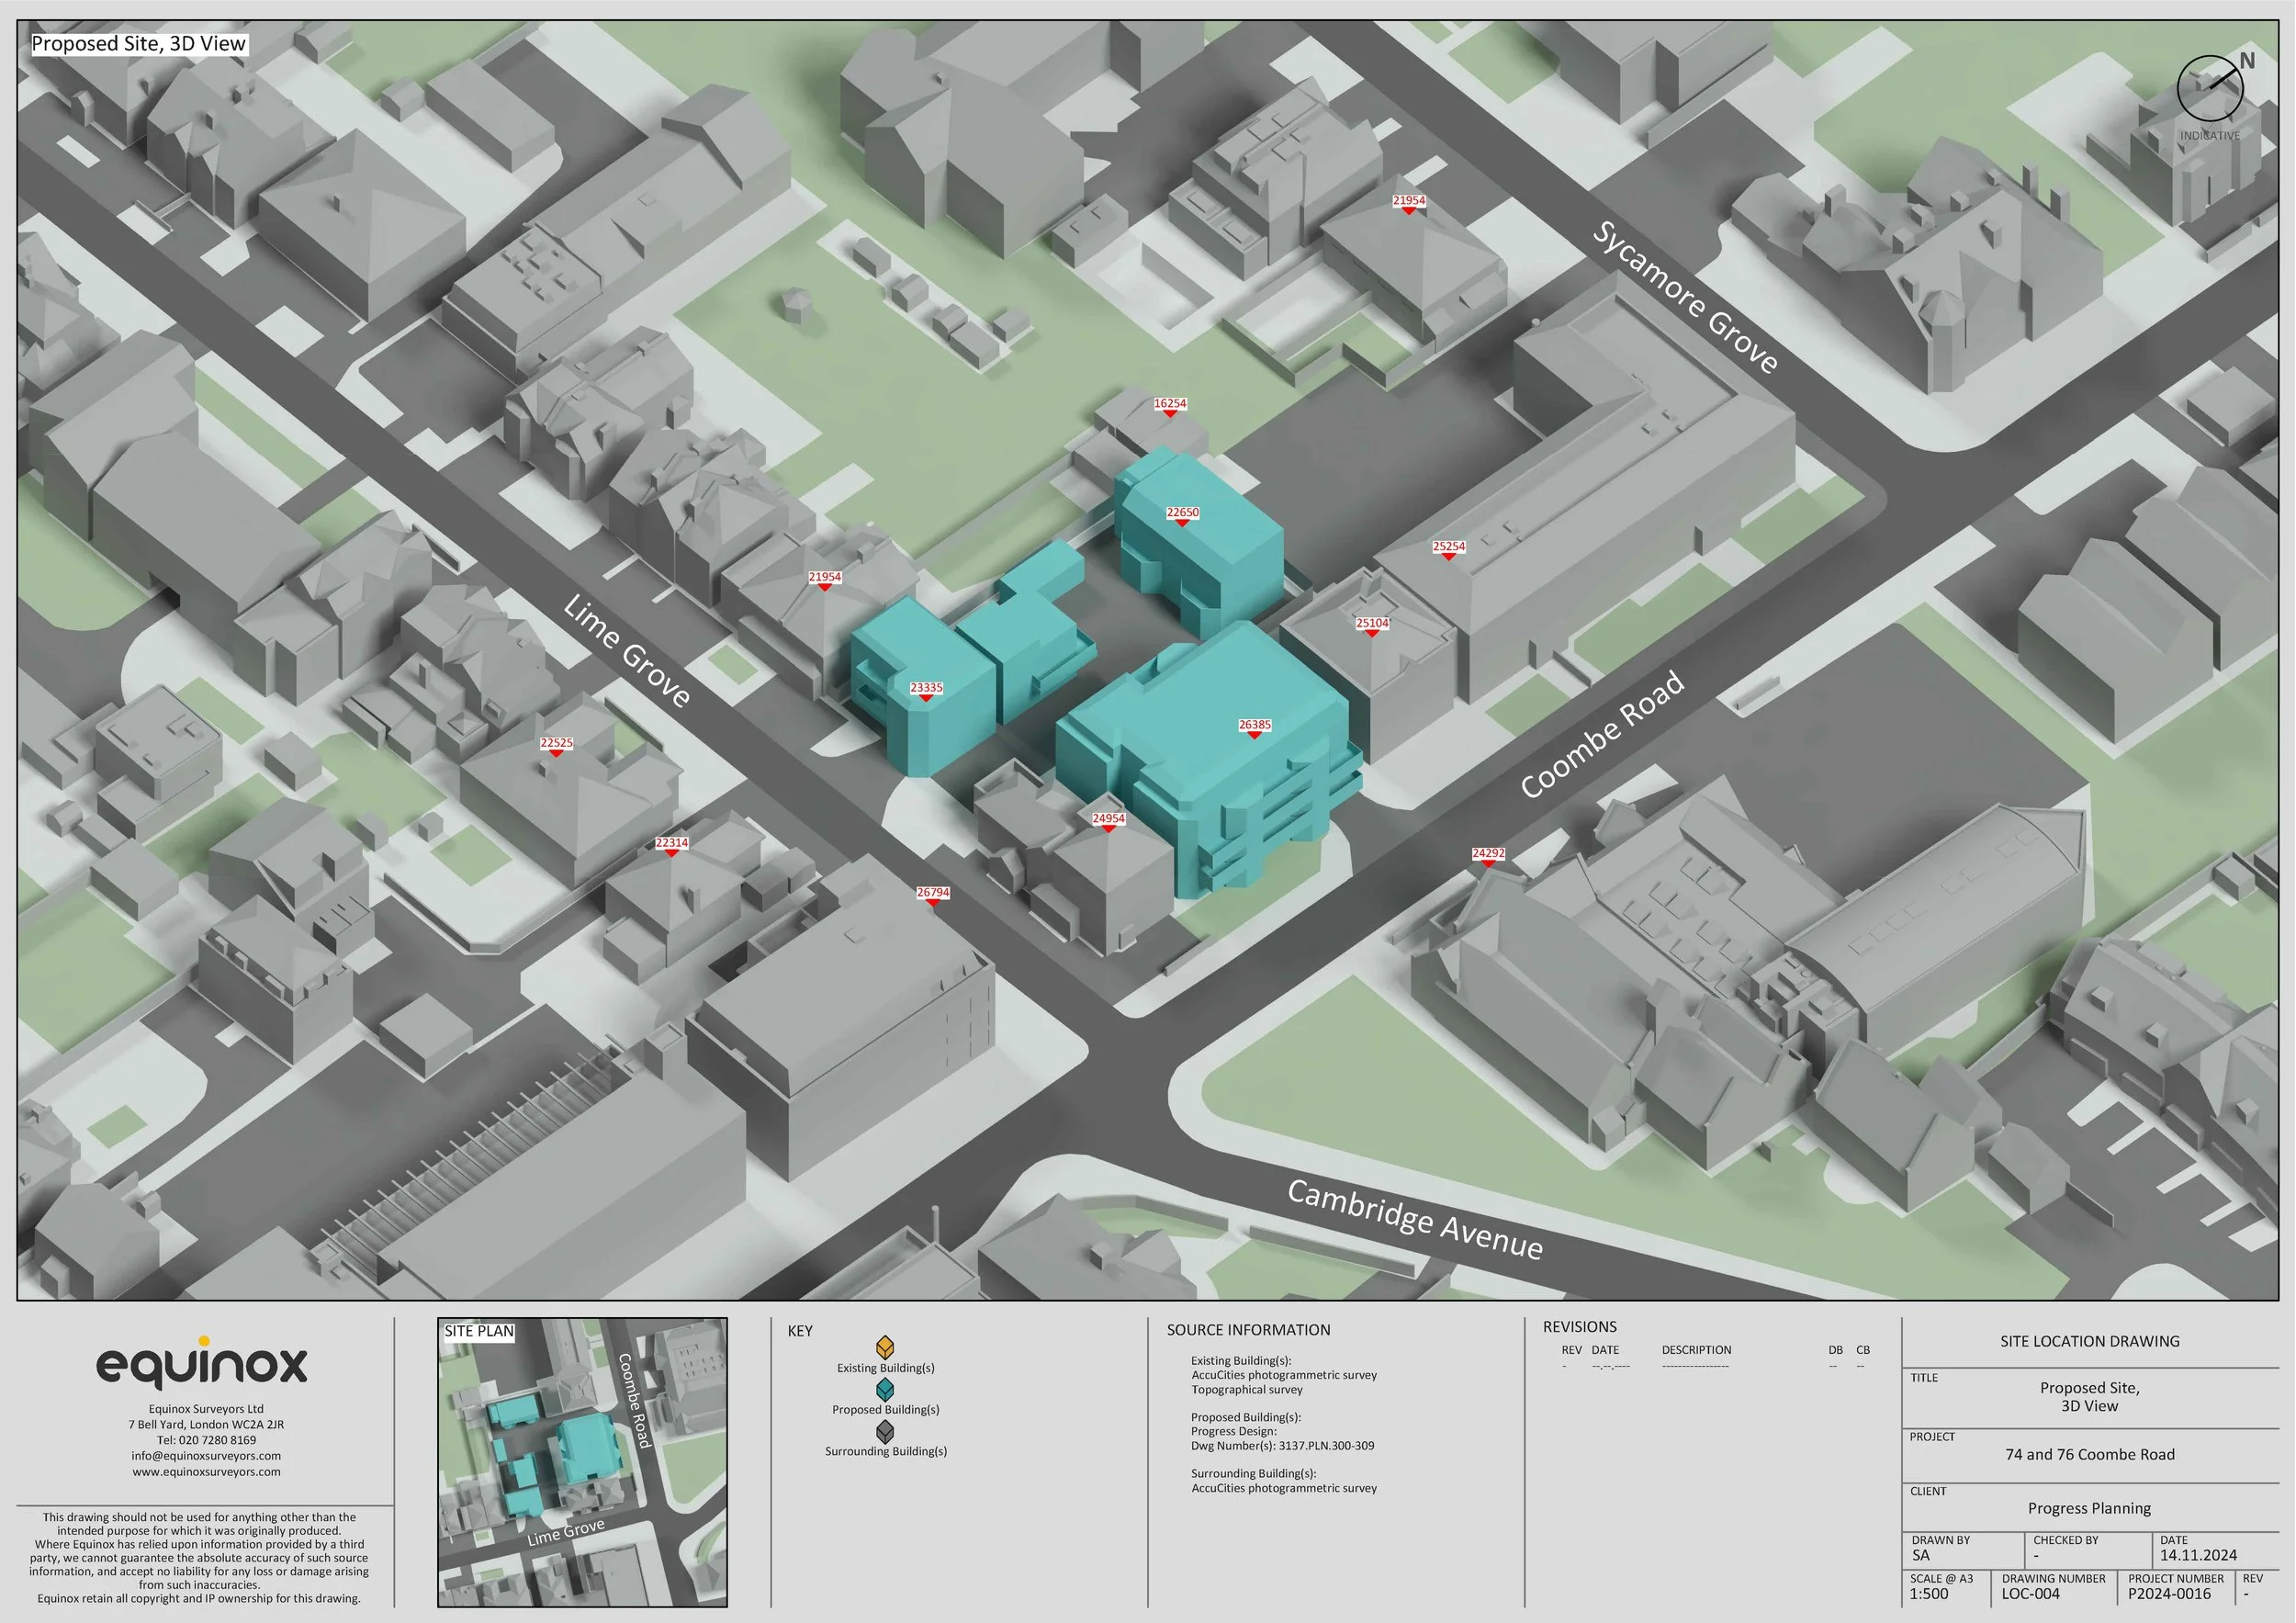
Task: Click the Surrounding Building(s) grey key icon
Action: coord(885,1431)
